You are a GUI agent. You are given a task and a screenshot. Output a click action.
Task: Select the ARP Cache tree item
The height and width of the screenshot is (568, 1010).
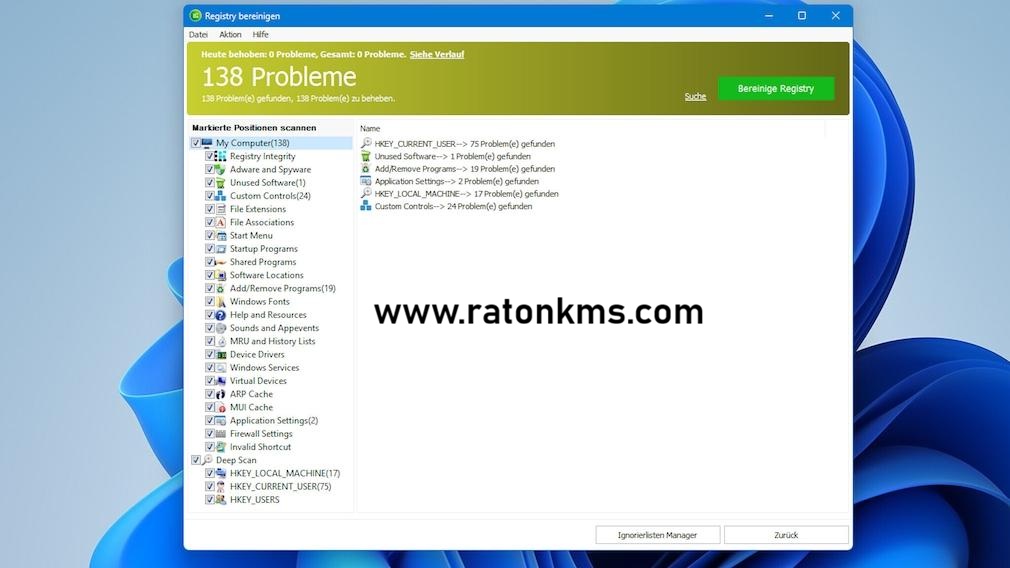pyautogui.click(x=251, y=394)
